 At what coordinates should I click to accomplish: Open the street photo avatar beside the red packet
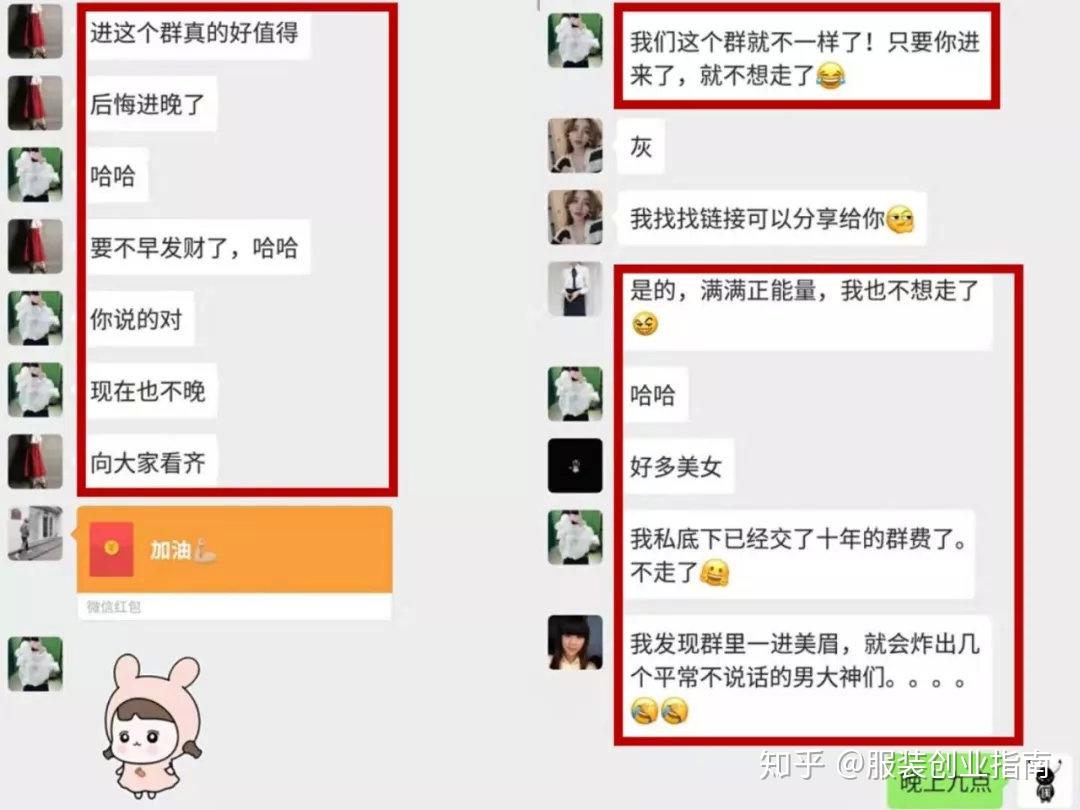[35, 534]
